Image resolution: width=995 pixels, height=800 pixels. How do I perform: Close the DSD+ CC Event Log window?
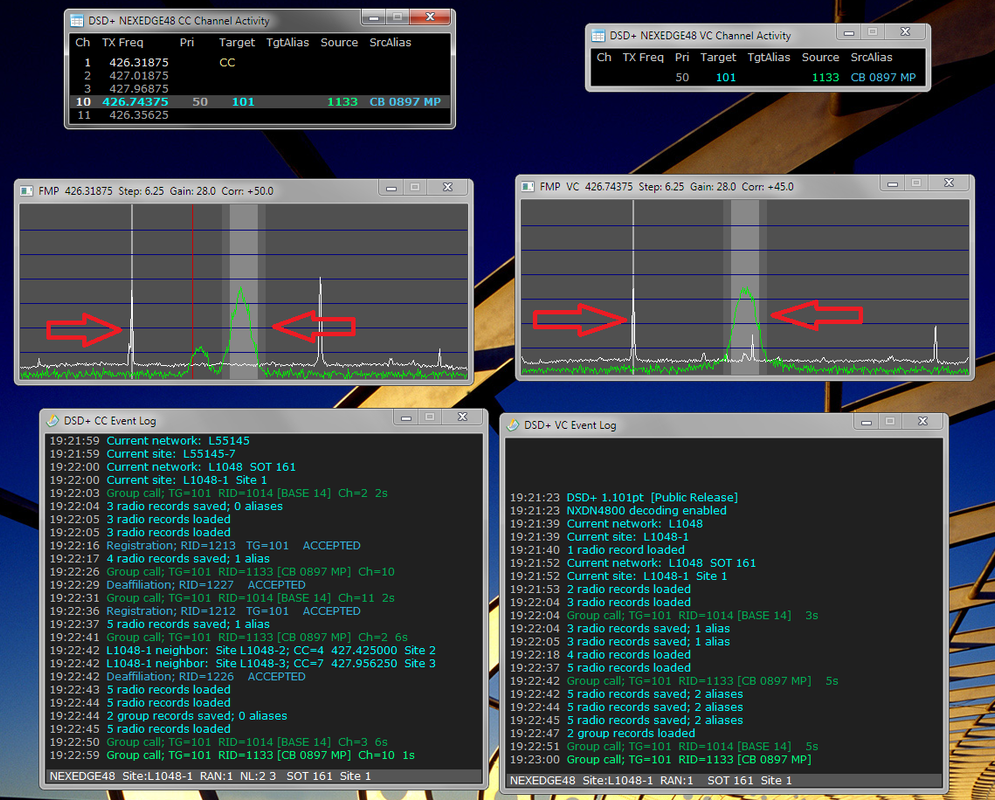point(463,417)
